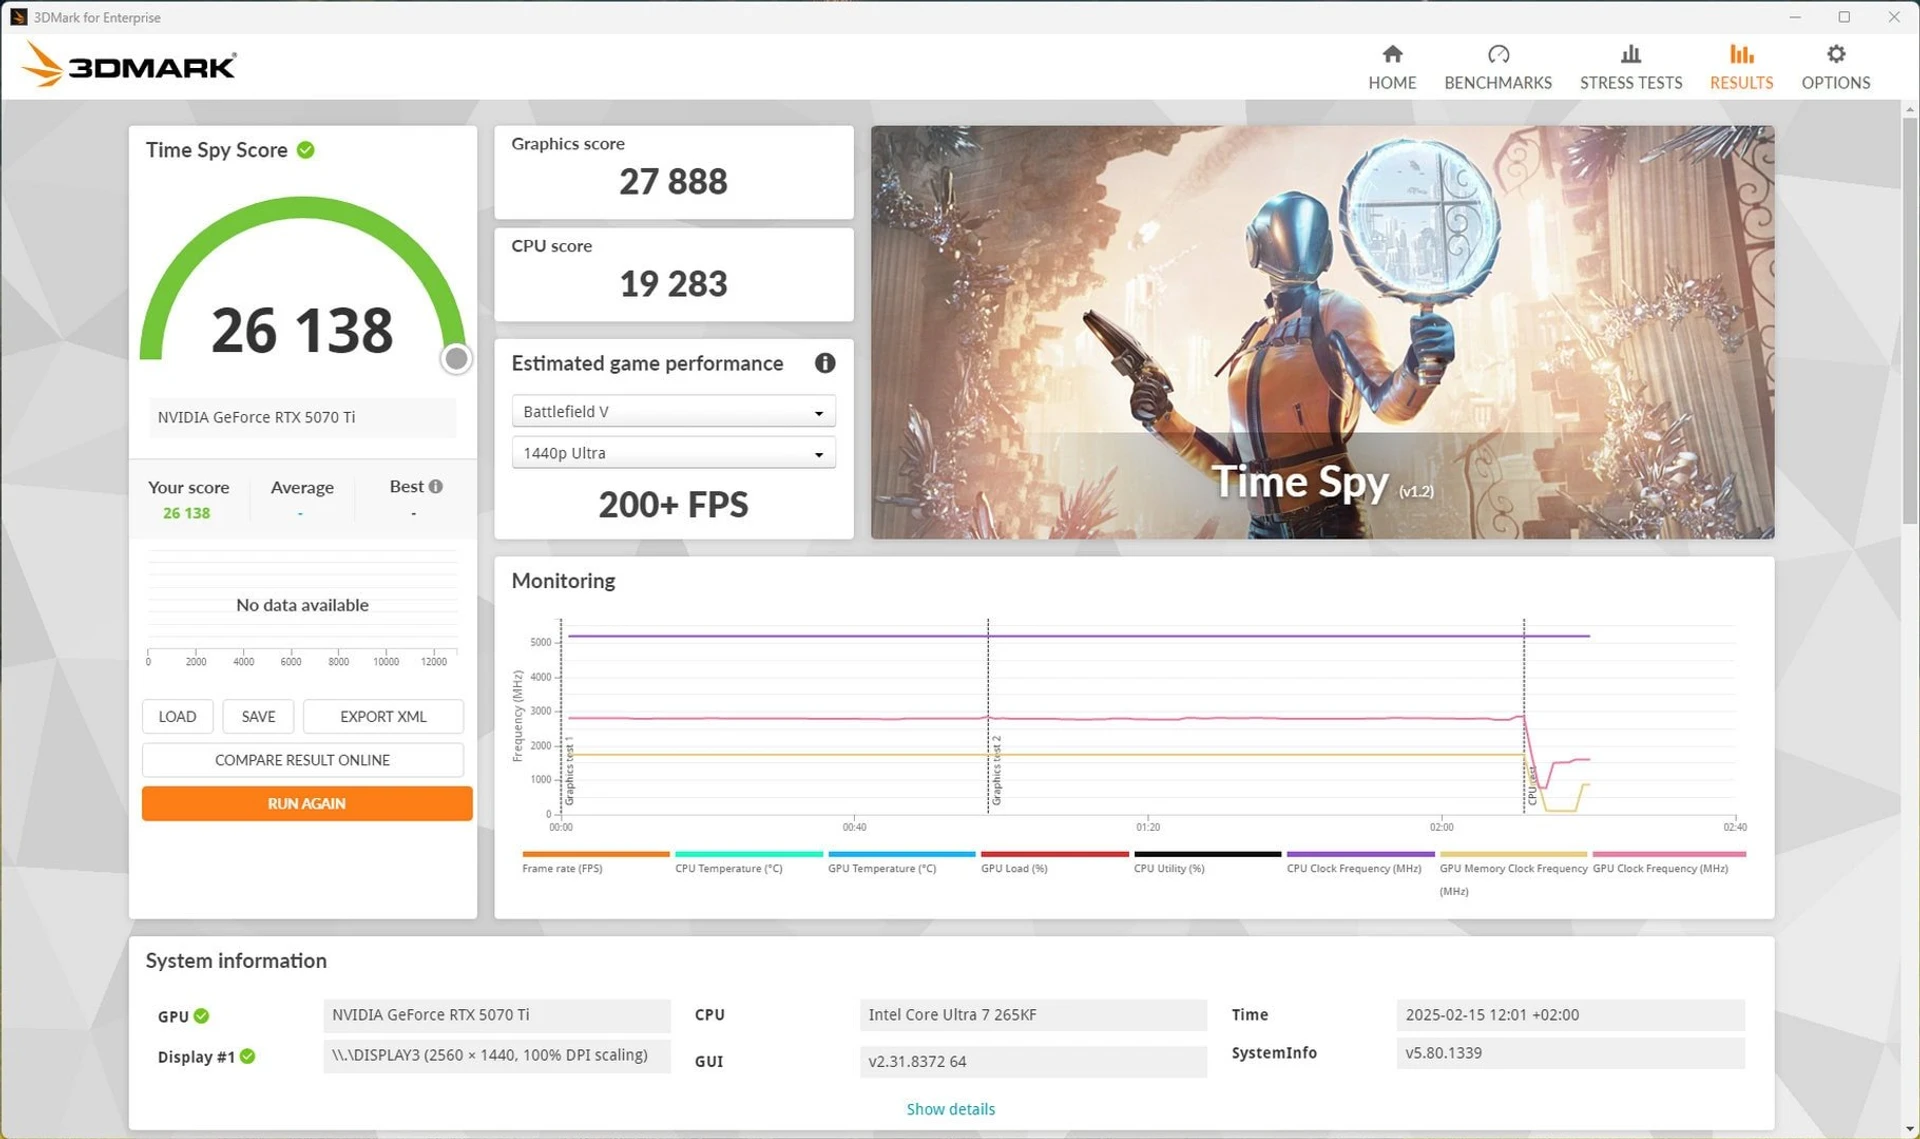Toggle CPU Temperature legend swatch

749,854
